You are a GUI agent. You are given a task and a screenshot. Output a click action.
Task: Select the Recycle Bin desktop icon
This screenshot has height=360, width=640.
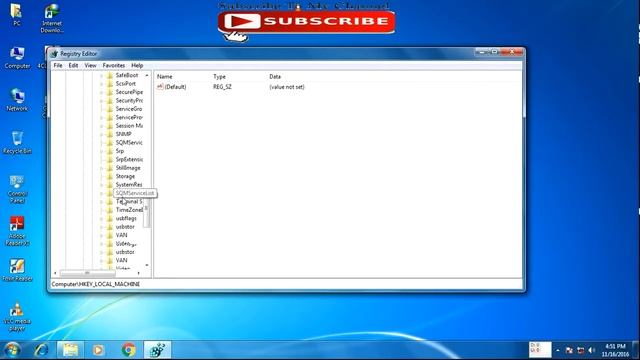coord(17,142)
